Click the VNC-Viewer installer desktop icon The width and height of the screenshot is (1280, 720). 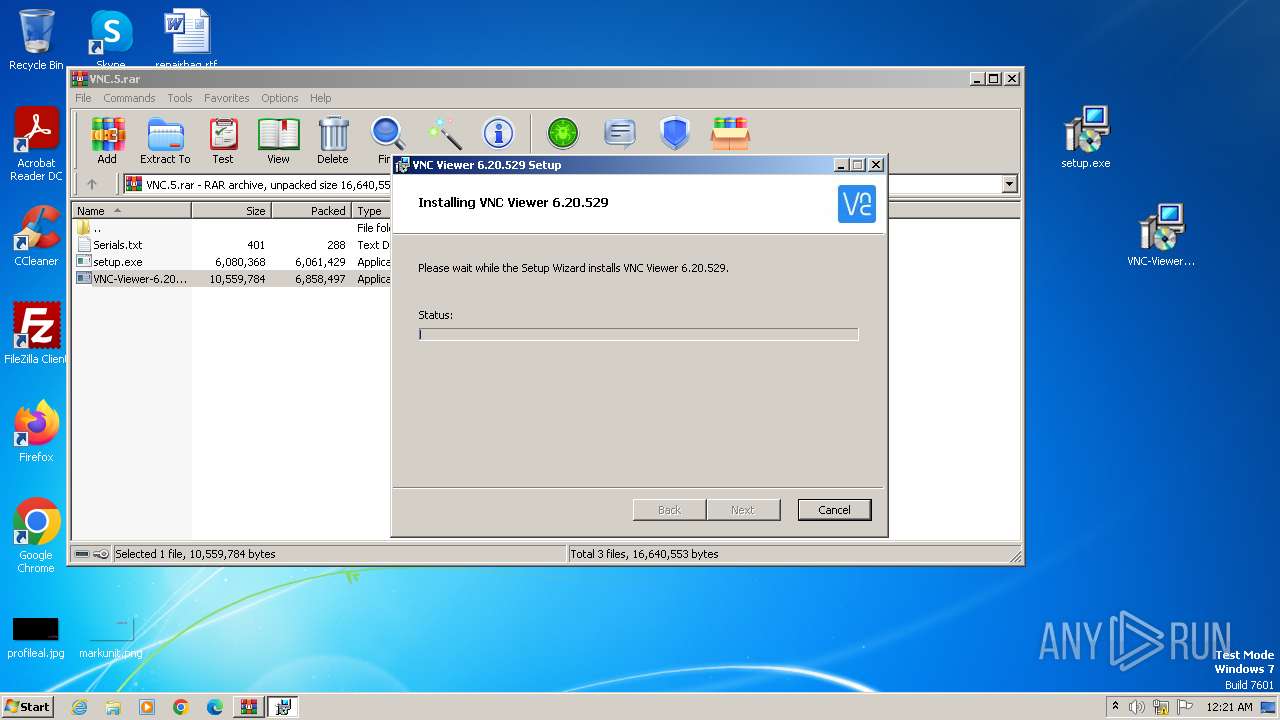click(x=1161, y=236)
